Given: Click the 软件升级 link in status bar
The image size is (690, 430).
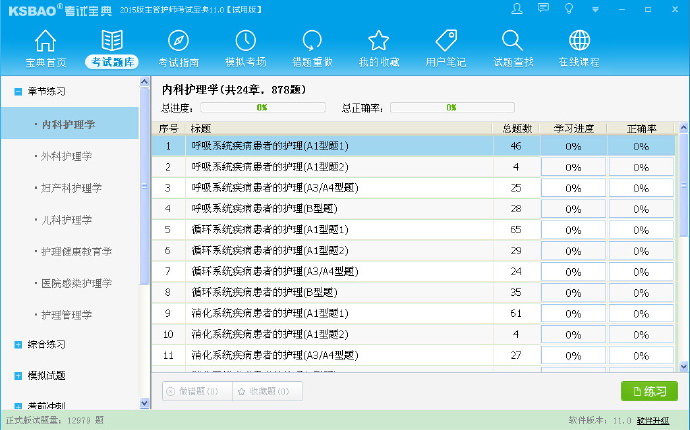Looking at the screenshot, I should [653, 421].
